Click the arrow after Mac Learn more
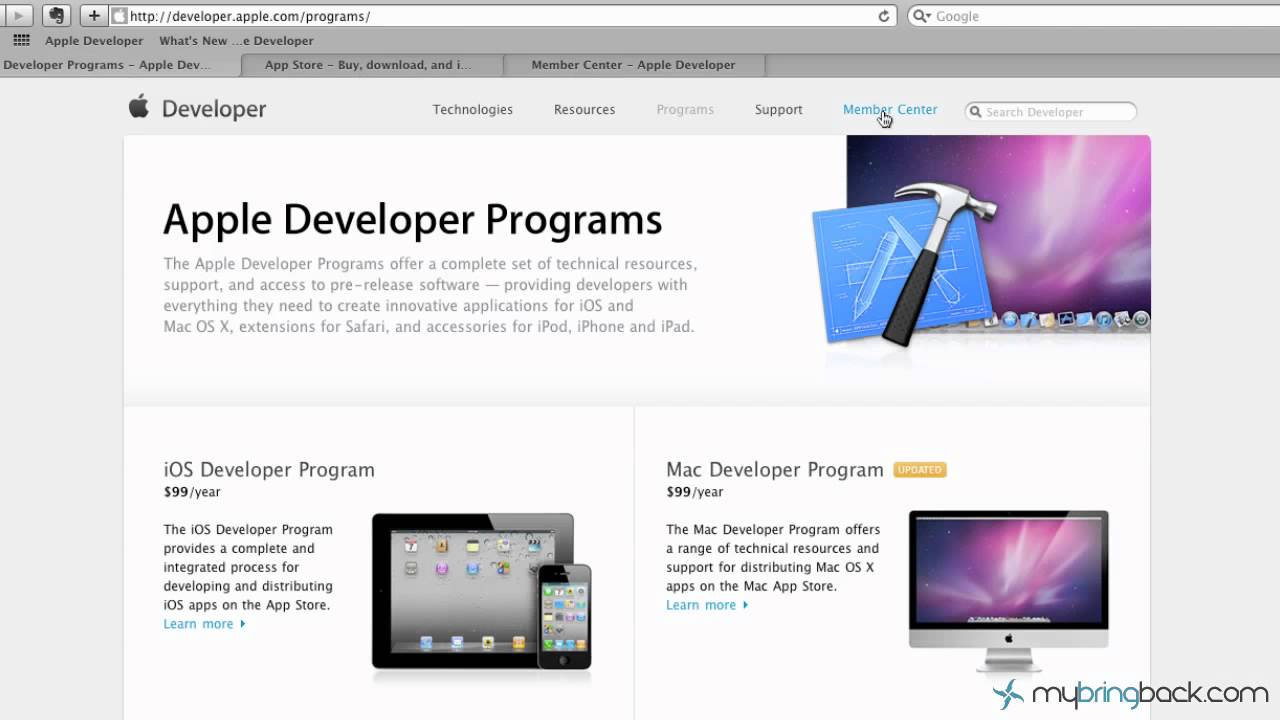Image resolution: width=1280 pixels, height=720 pixels. [745, 605]
